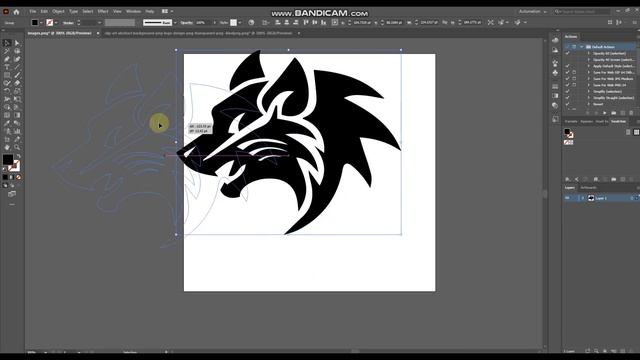The height and width of the screenshot is (360, 640).
Task: Open the Effect menu
Action: 103,11
